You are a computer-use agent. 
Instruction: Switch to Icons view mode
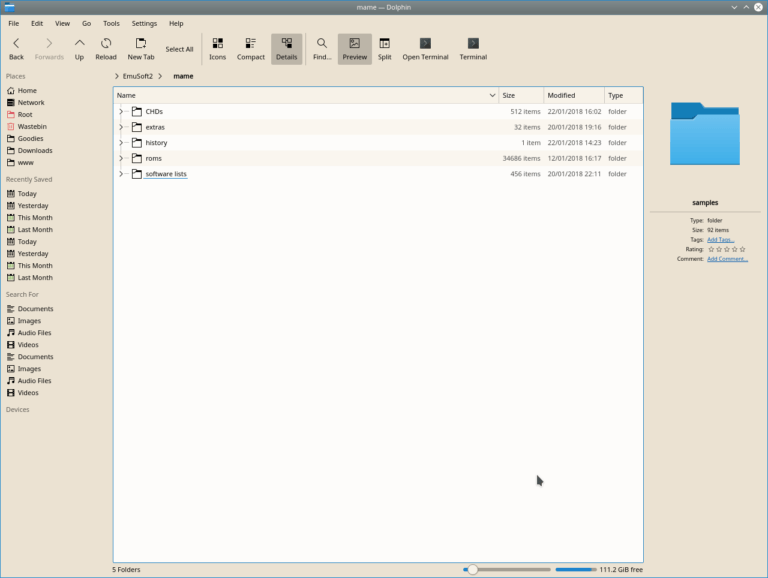tap(217, 48)
